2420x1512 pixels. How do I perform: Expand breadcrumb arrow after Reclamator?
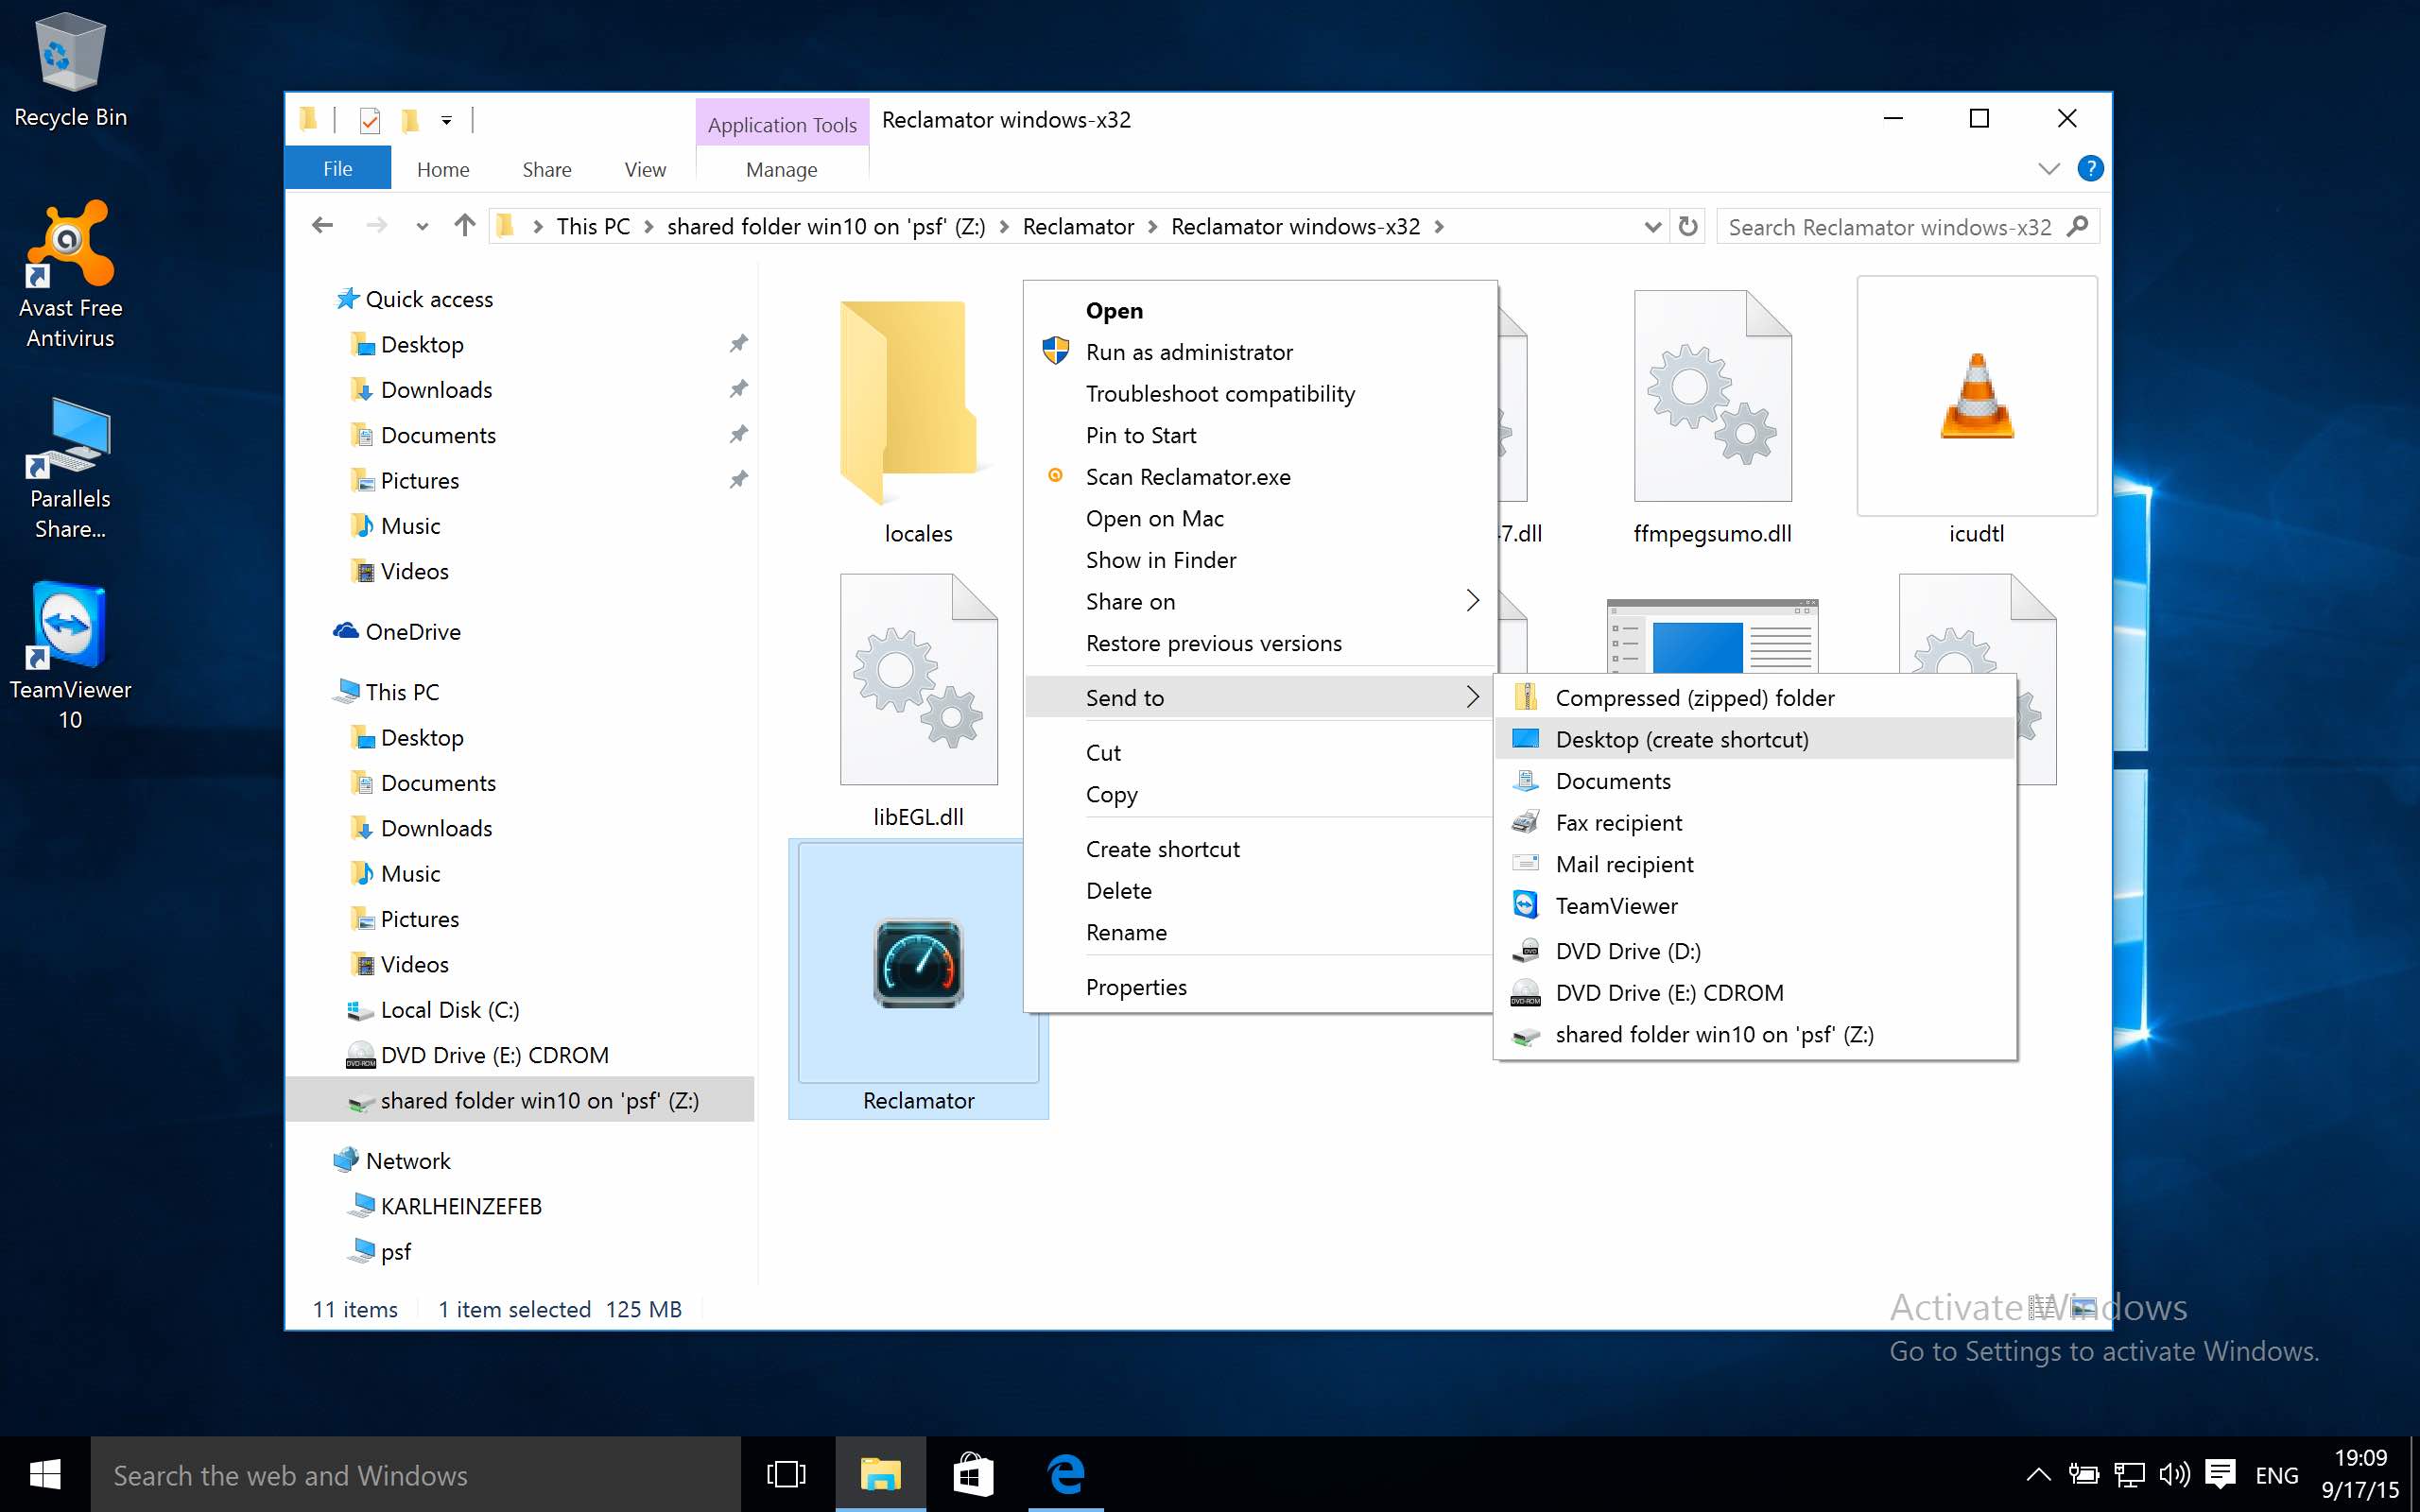(x=1152, y=227)
